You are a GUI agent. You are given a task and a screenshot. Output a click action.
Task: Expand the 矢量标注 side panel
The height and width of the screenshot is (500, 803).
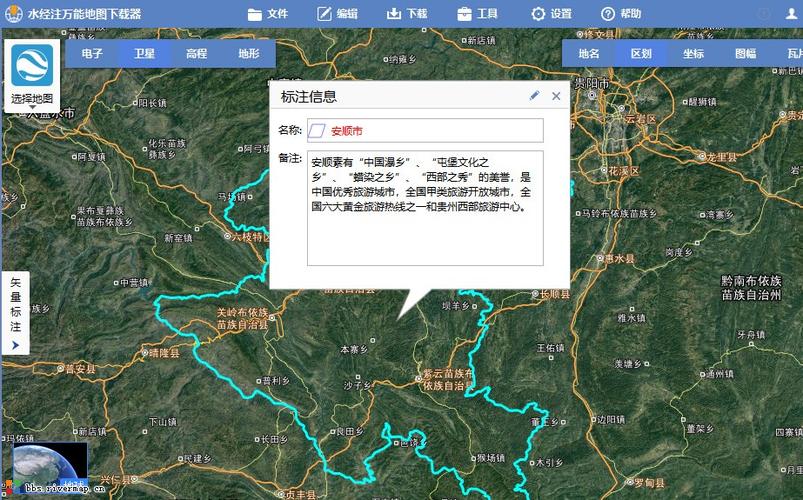coord(15,312)
